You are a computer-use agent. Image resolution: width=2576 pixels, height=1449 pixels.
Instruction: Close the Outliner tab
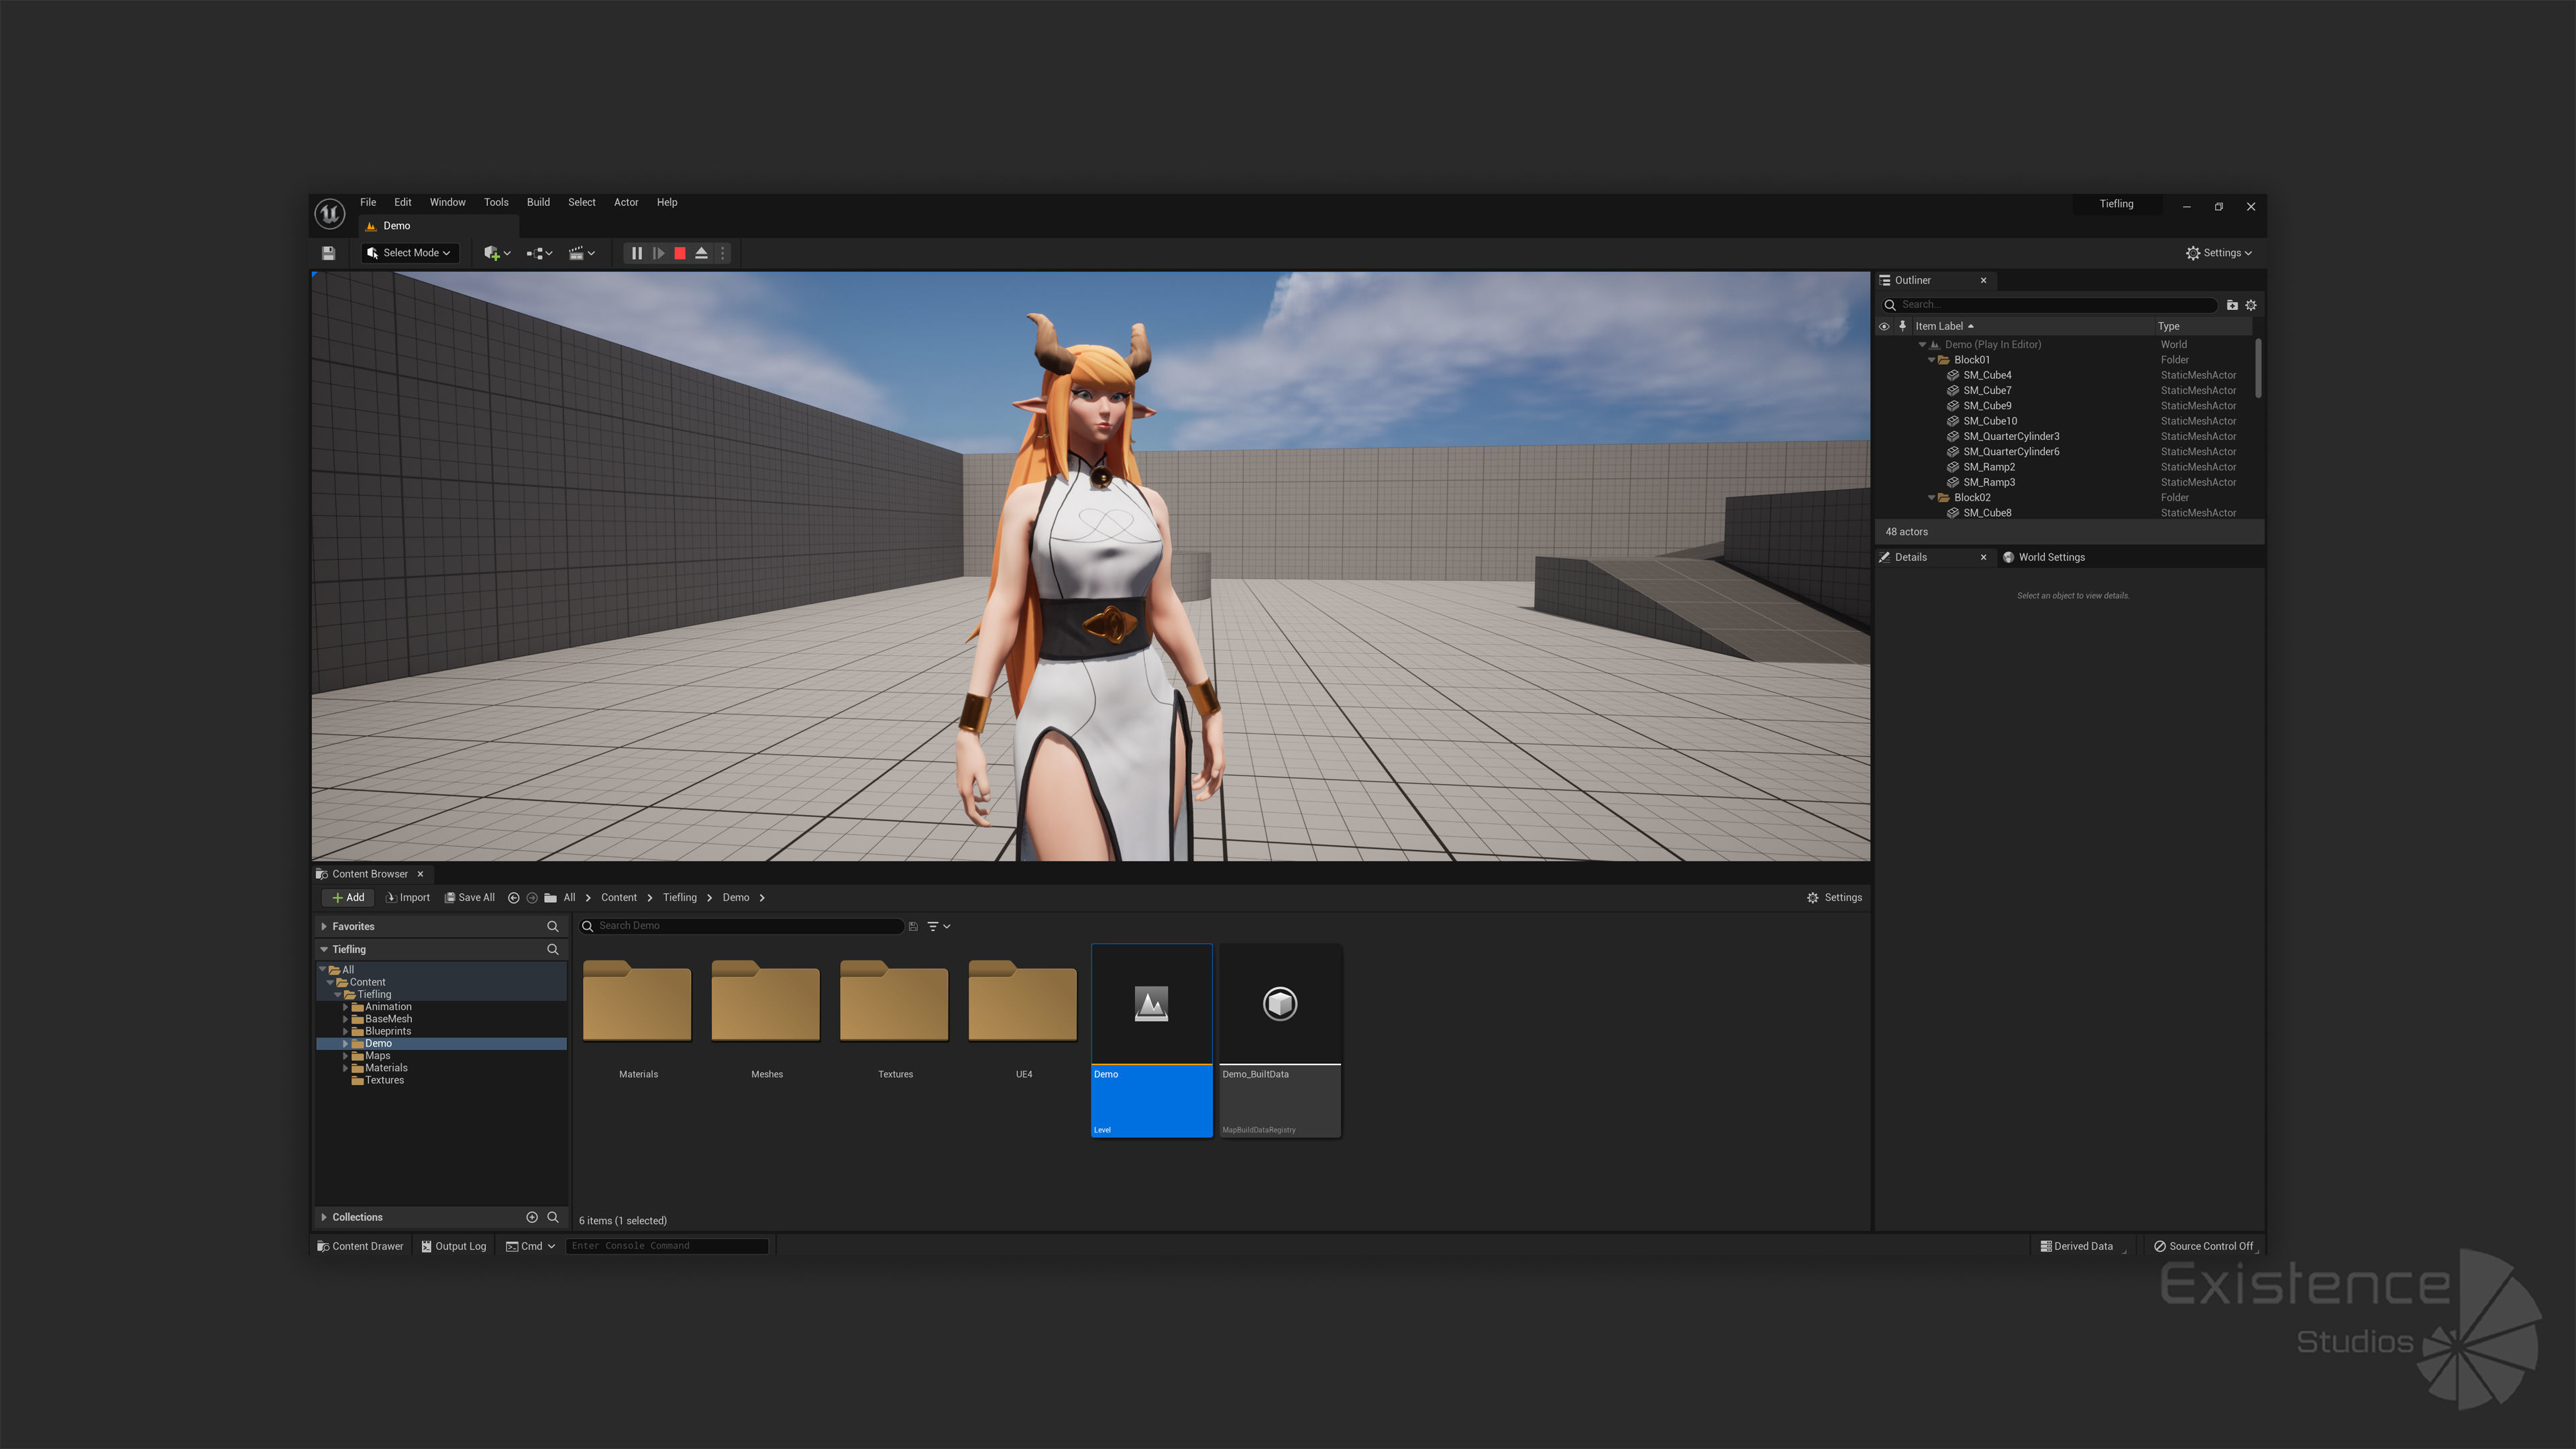(x=1983, y=280)
